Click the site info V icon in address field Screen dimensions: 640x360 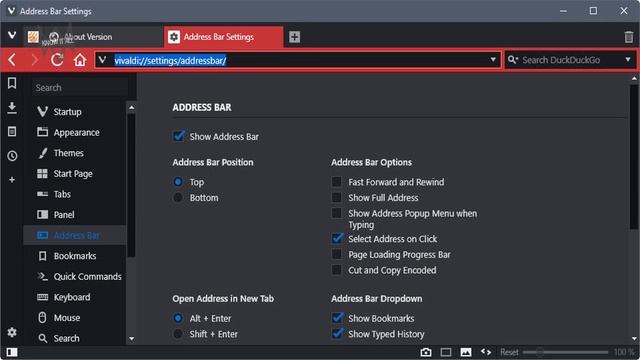102,60
